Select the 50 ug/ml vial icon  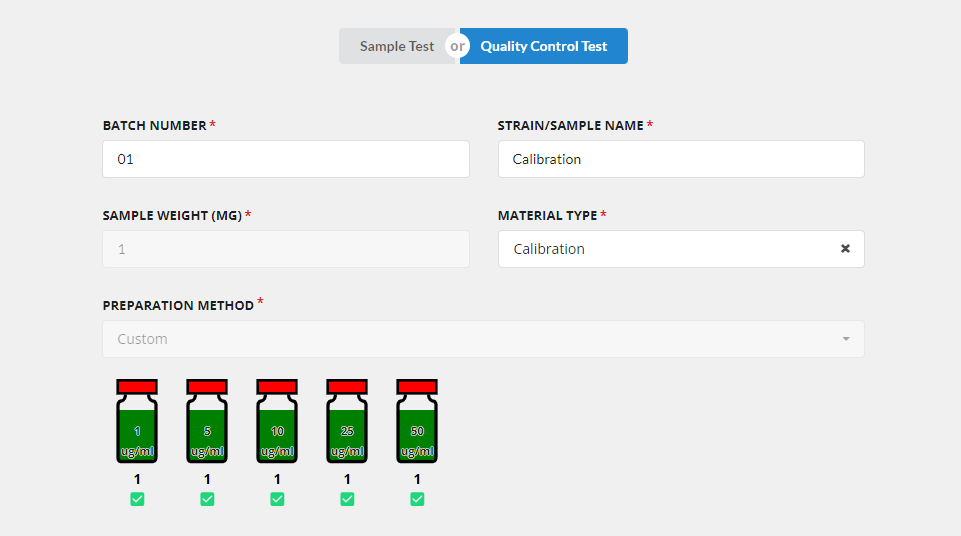(417, 421)
